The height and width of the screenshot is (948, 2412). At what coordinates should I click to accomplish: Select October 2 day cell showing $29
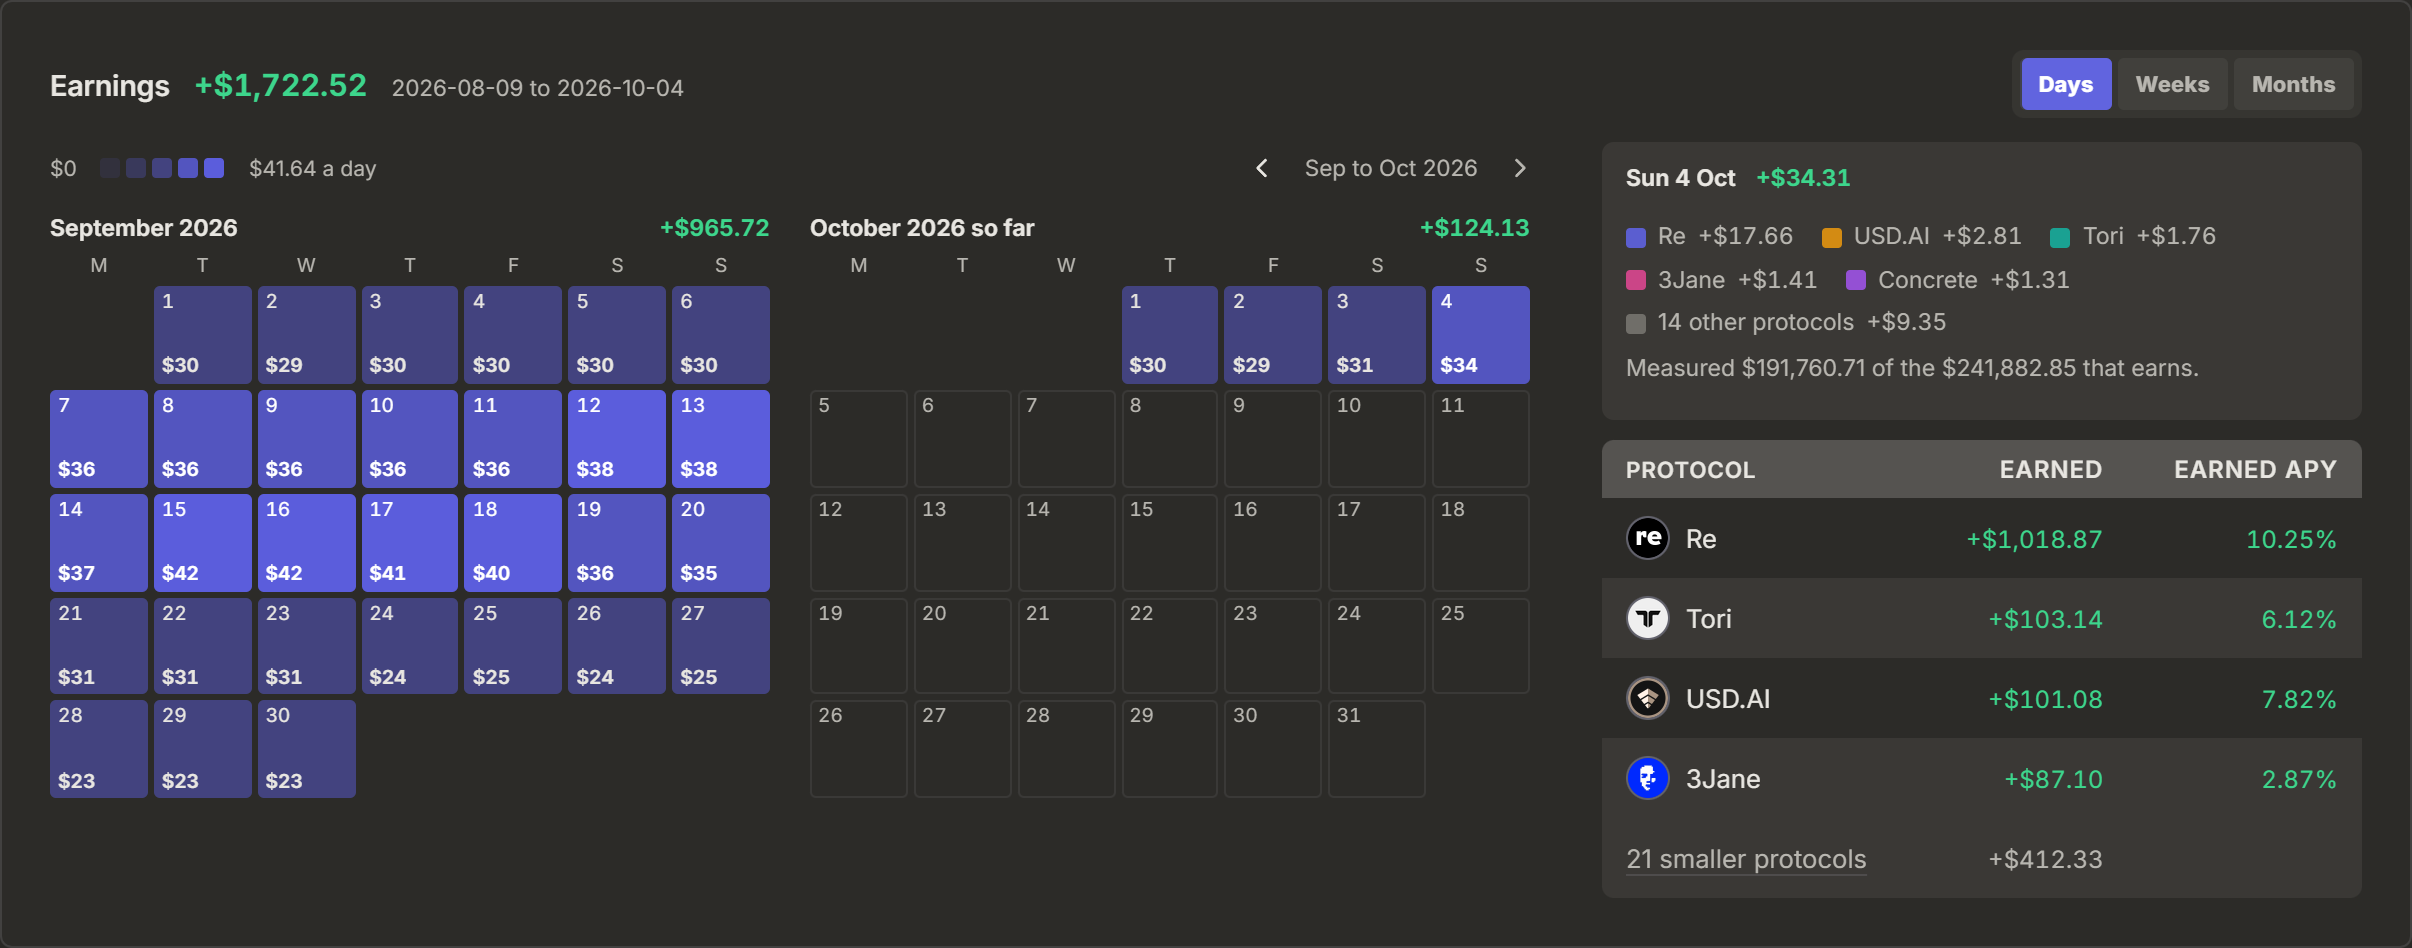pyautogui.click(x=1273, y=335)
